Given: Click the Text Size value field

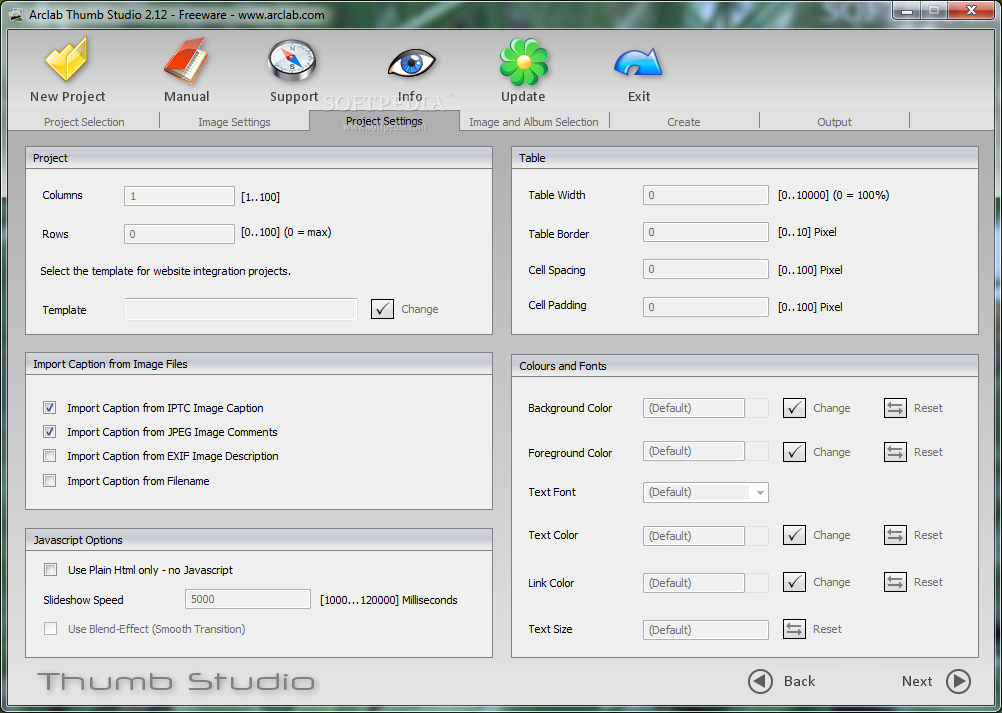Looking at the screenshot, I should 705,629.
